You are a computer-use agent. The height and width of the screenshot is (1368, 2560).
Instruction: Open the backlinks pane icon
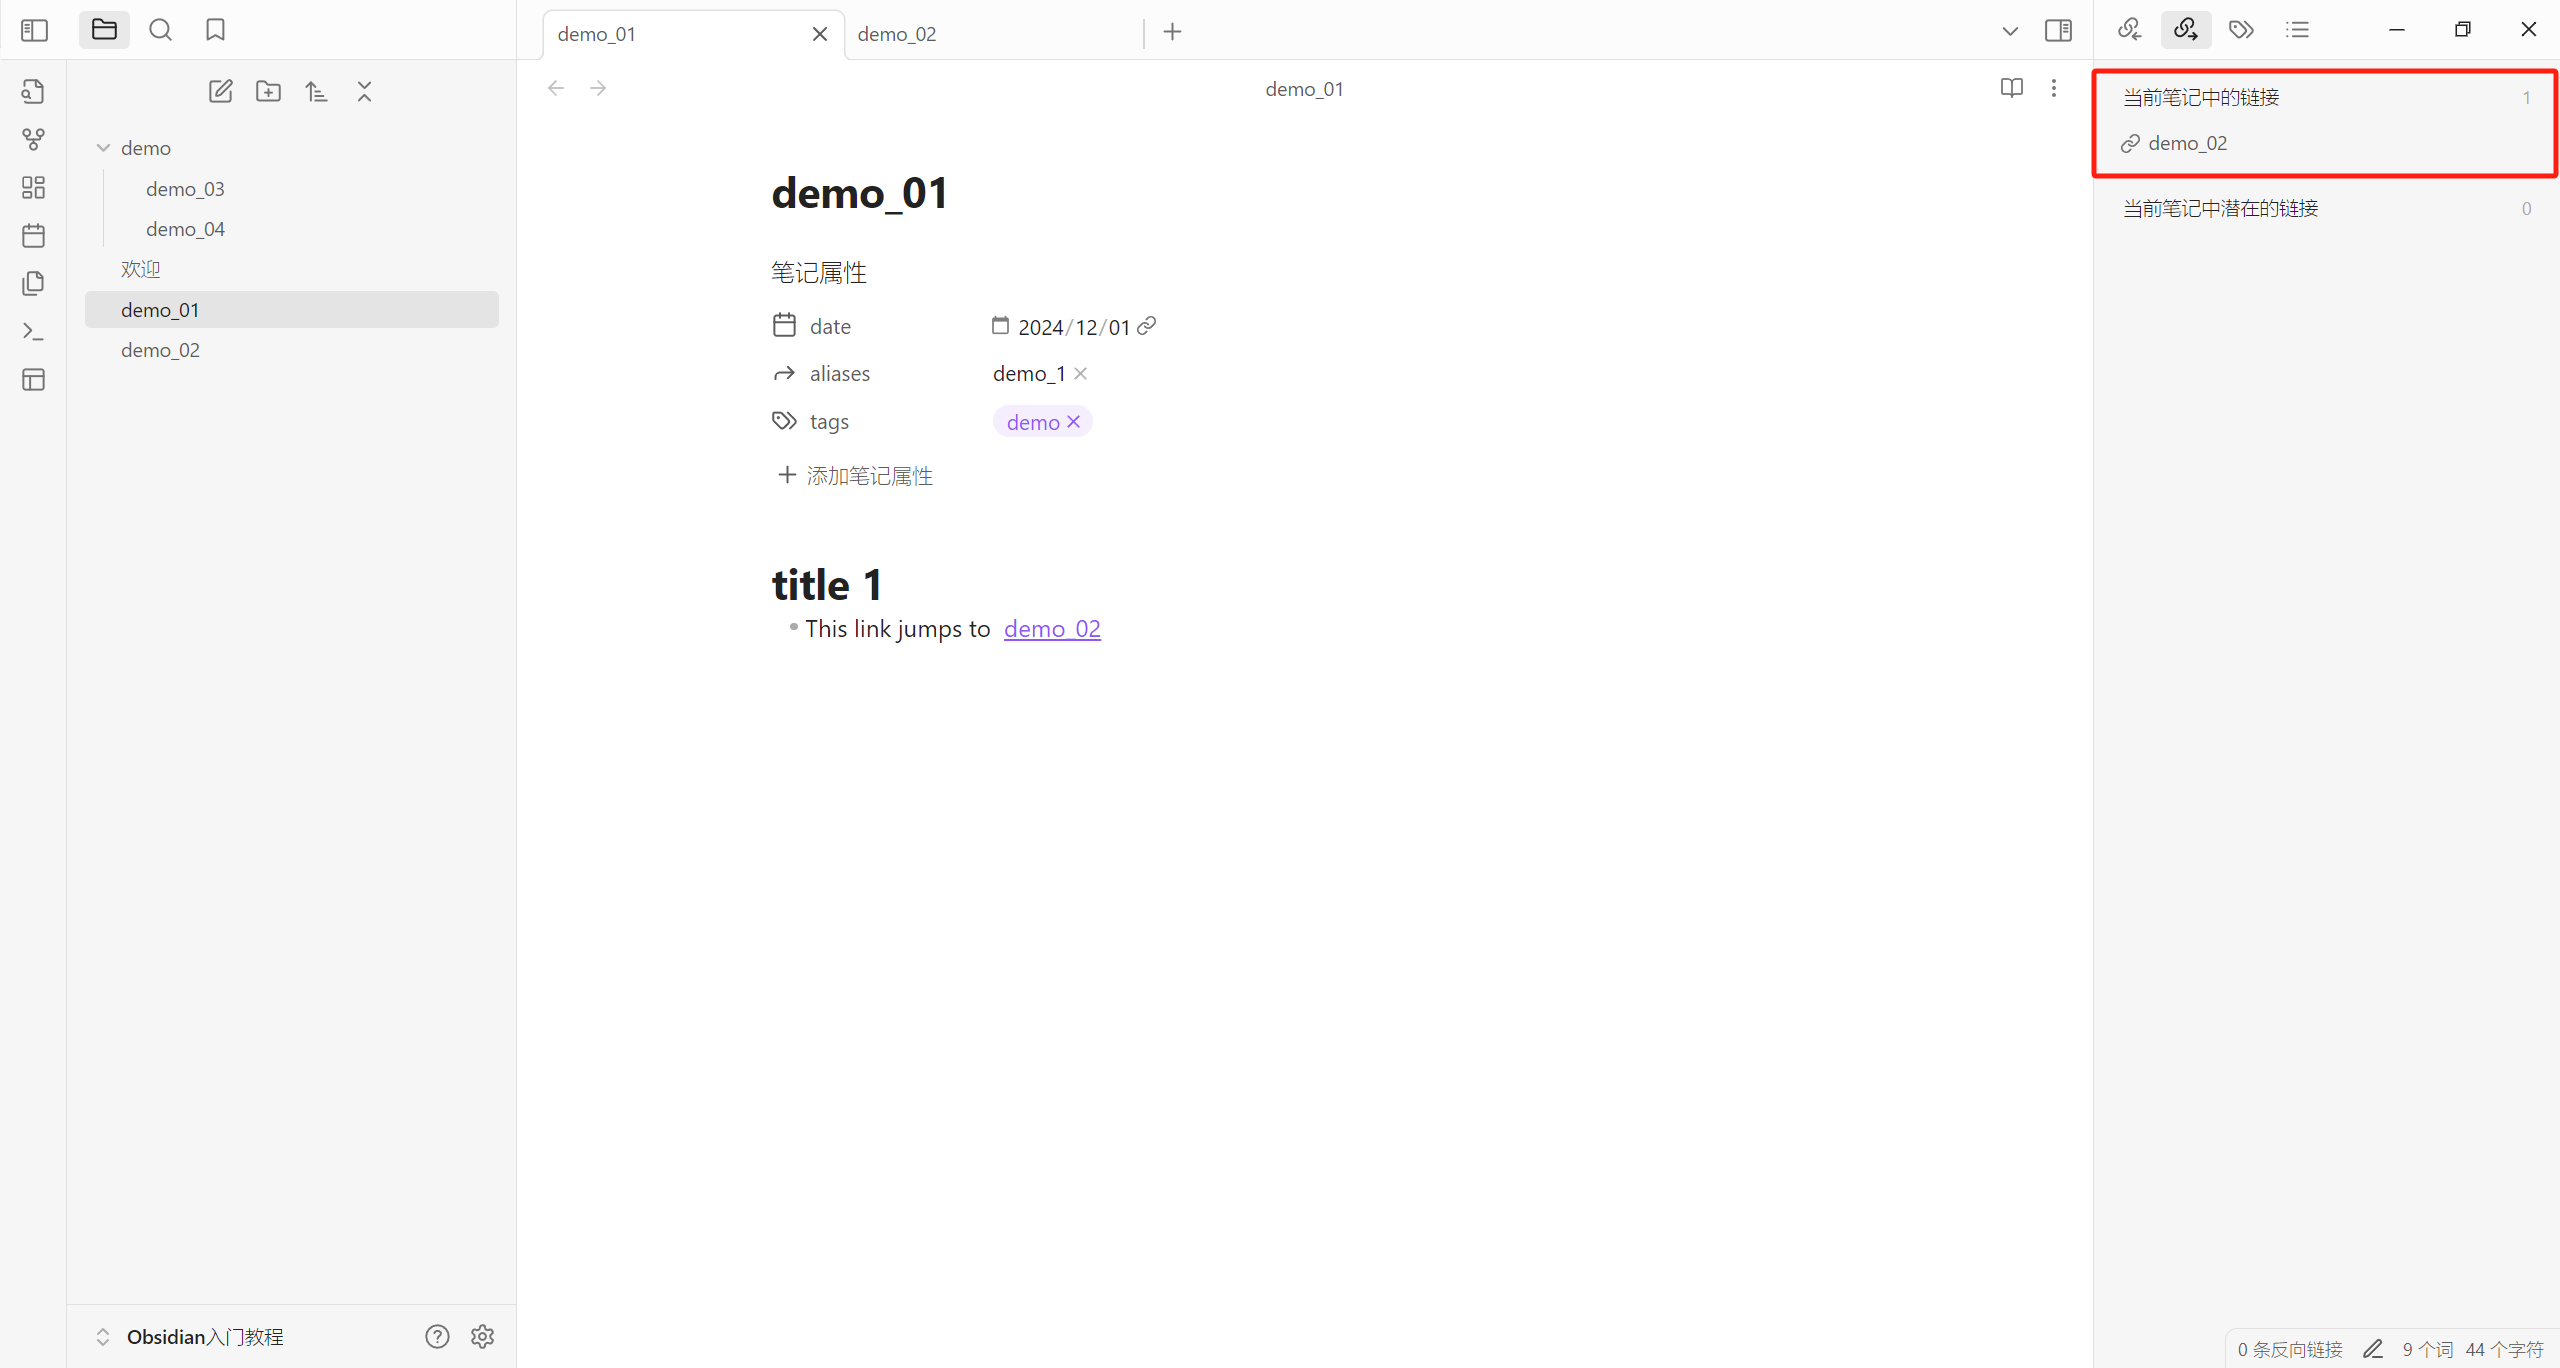[2129, 30]
